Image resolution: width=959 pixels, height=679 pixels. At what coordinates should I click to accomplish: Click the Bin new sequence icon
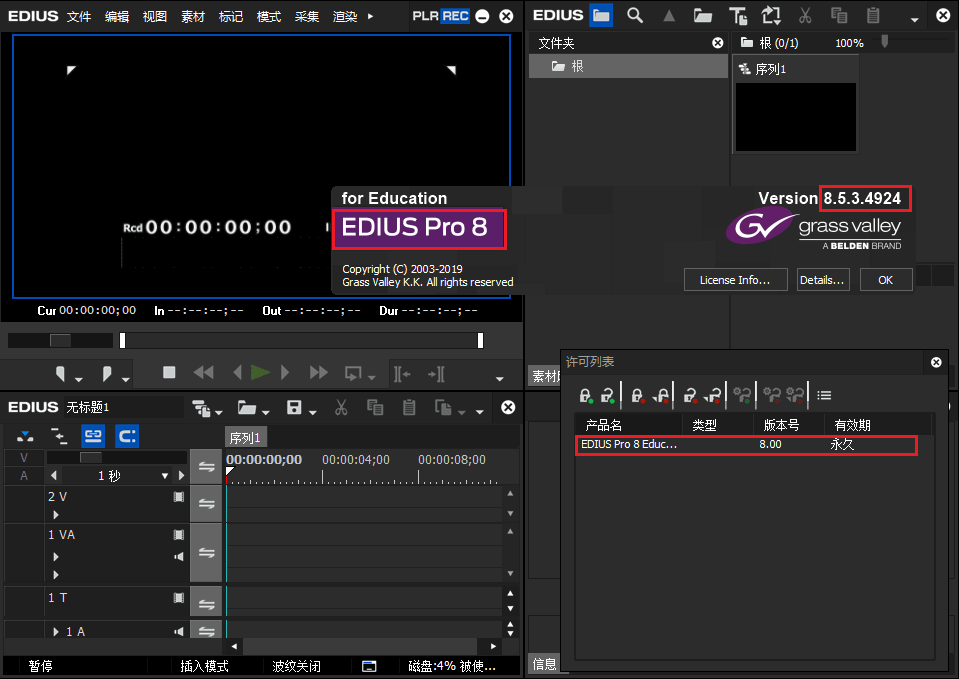click(771, 16)
